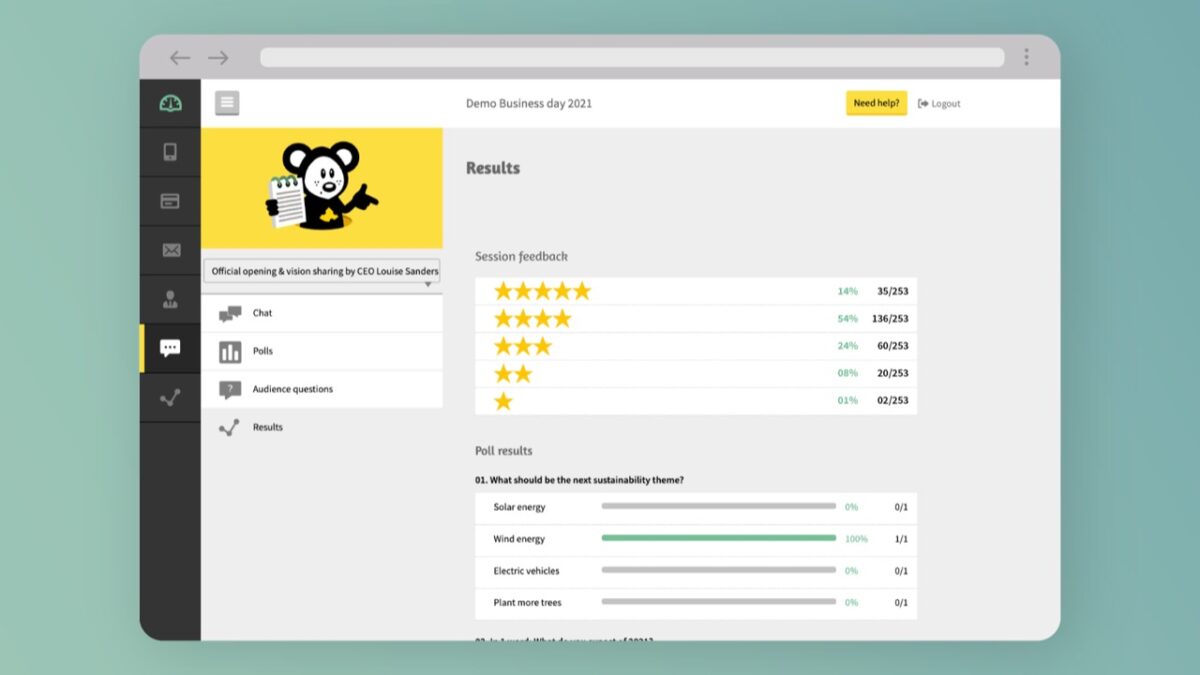Screen dimensions: 1200x675
Task: Click the 'Demo Business day 2021' title
Action: coord(529,104)
